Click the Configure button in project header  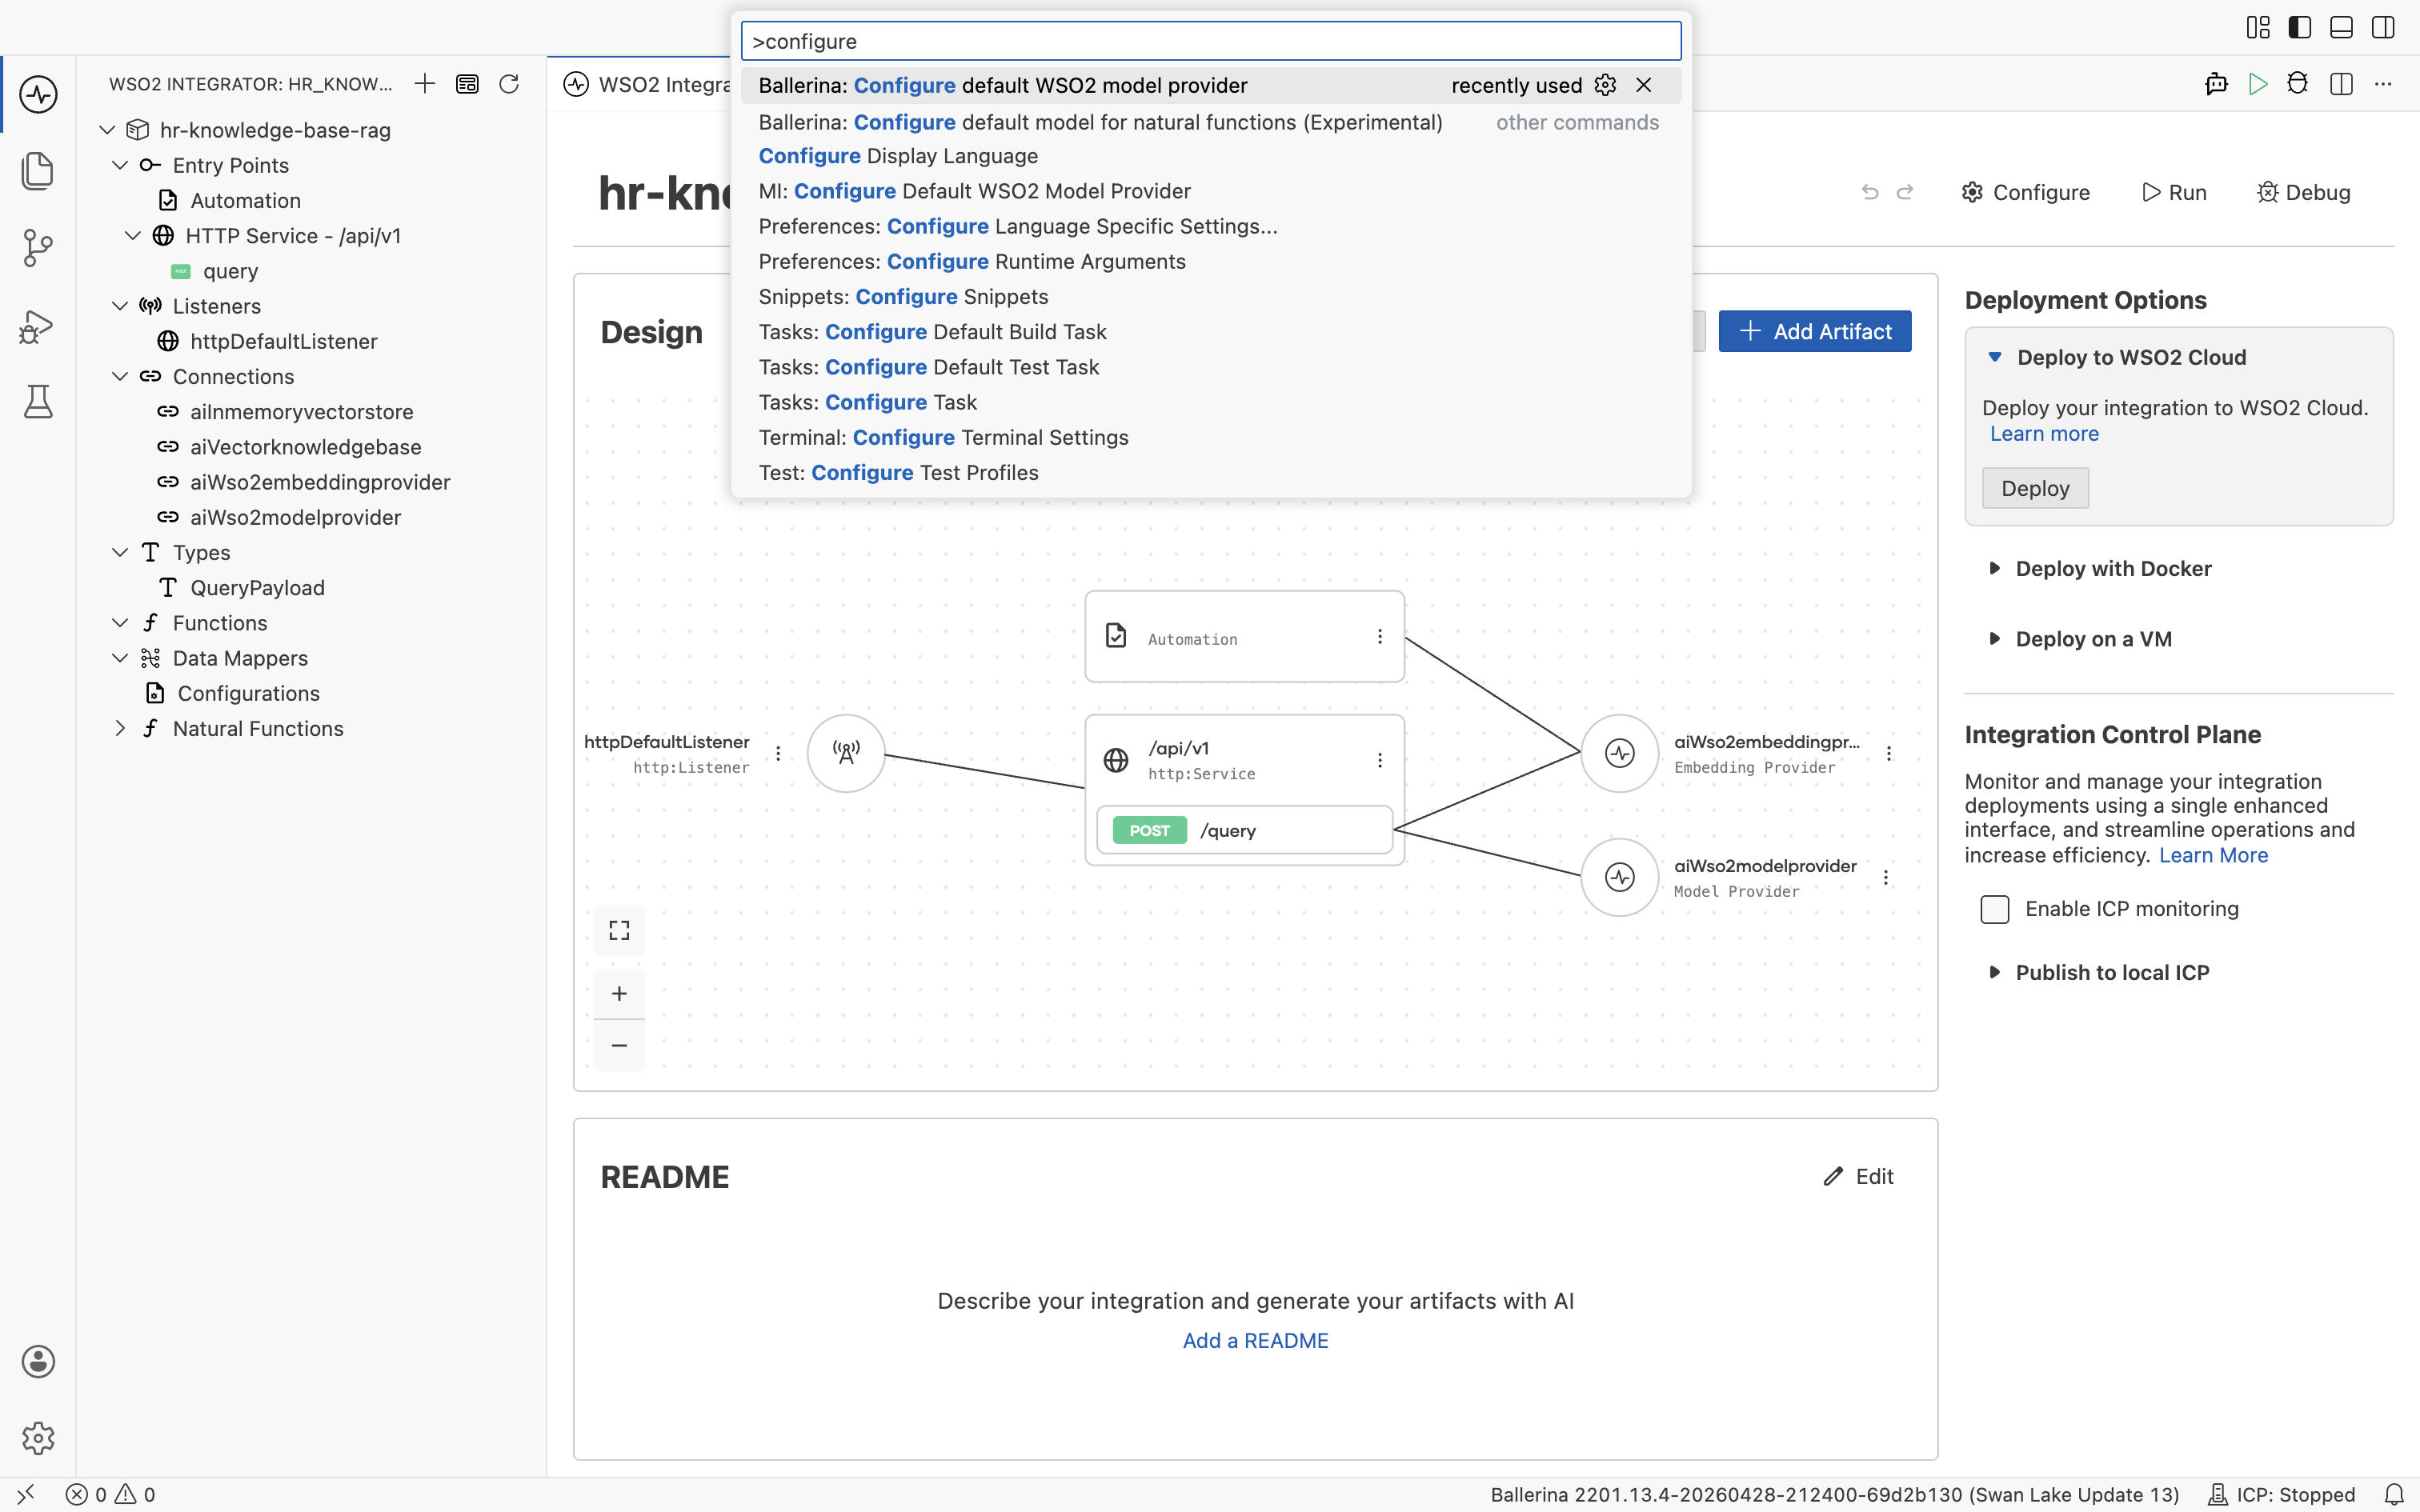pos(2026,192)
